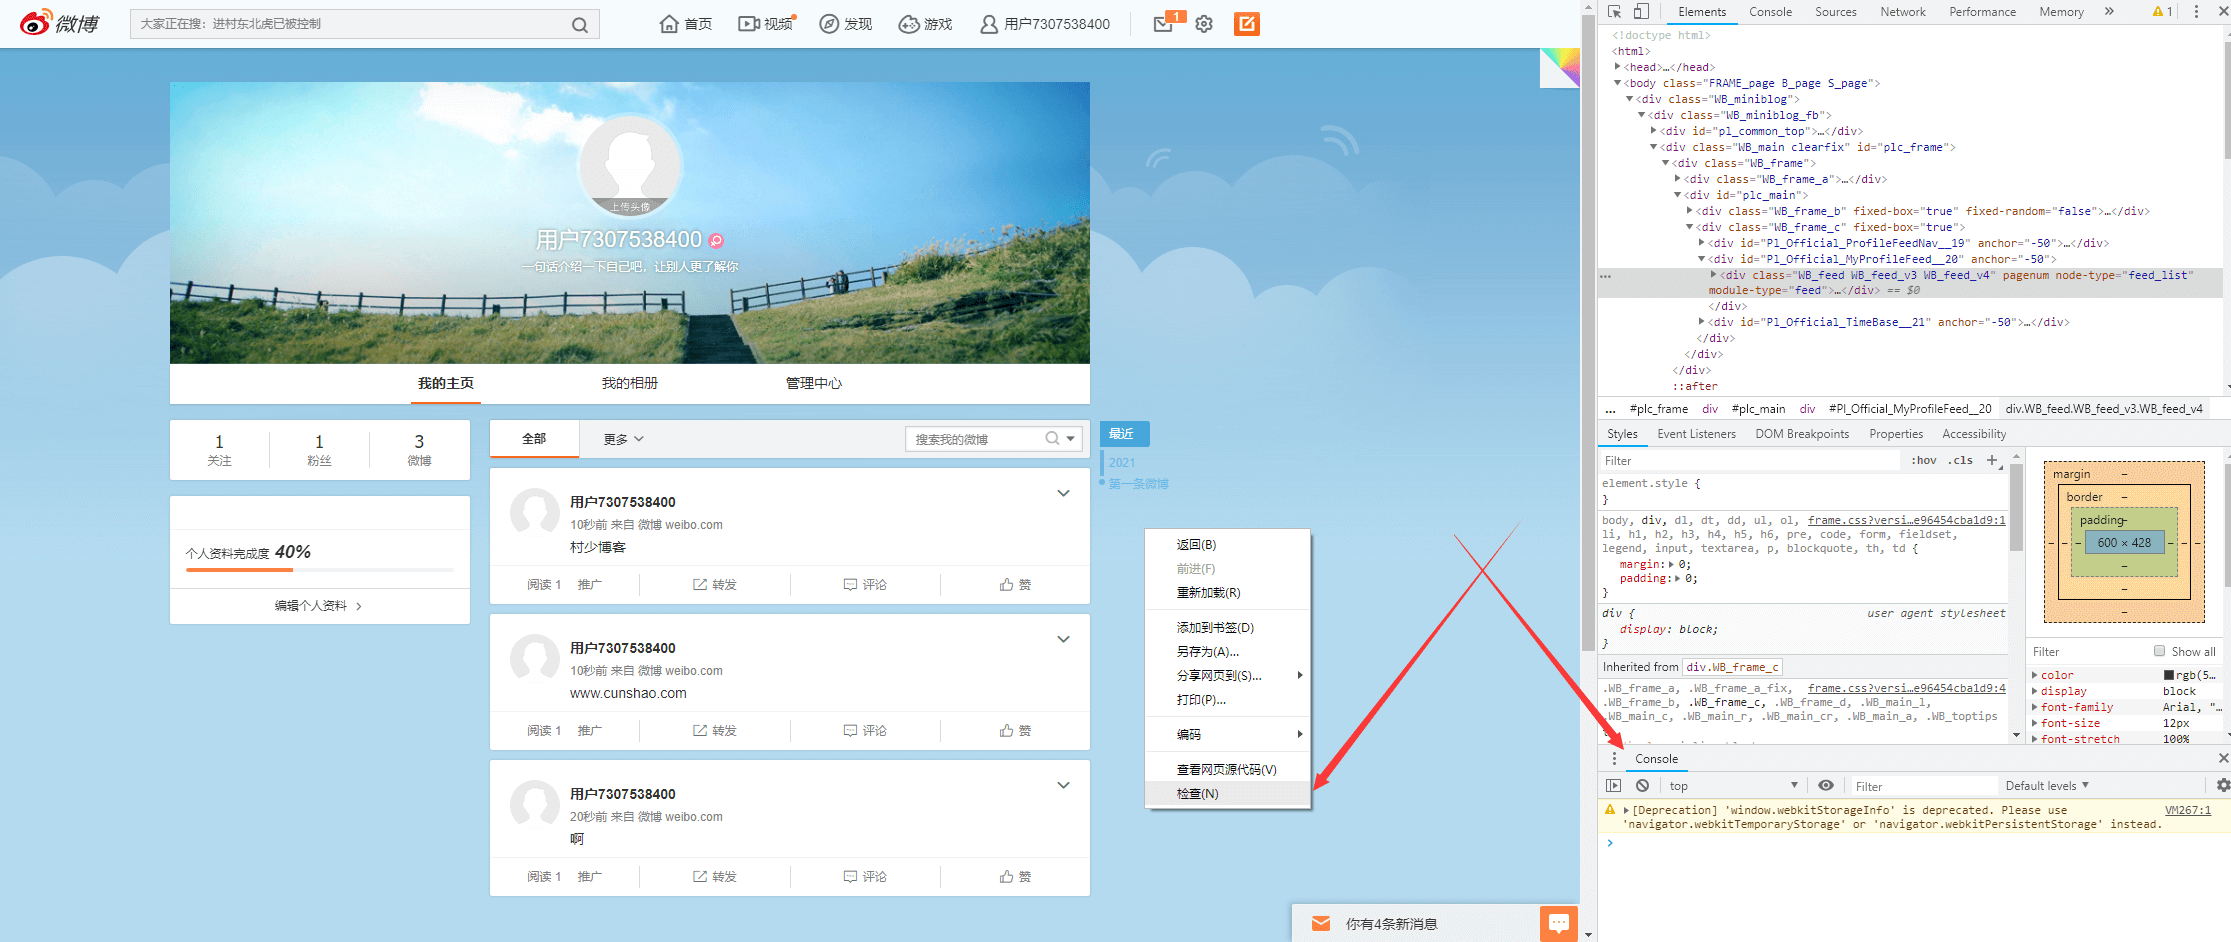Show the console sidebar panel icon
This screenshot has width=2231, height=942.
click(x=1613, y=786)
